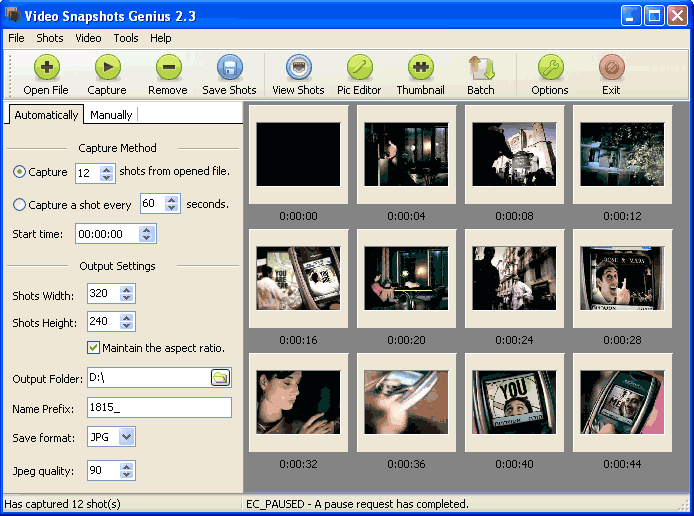This screenshot has width=694, height=516.
Task: Click the Exit toolbar button
Action: (611, 68)
